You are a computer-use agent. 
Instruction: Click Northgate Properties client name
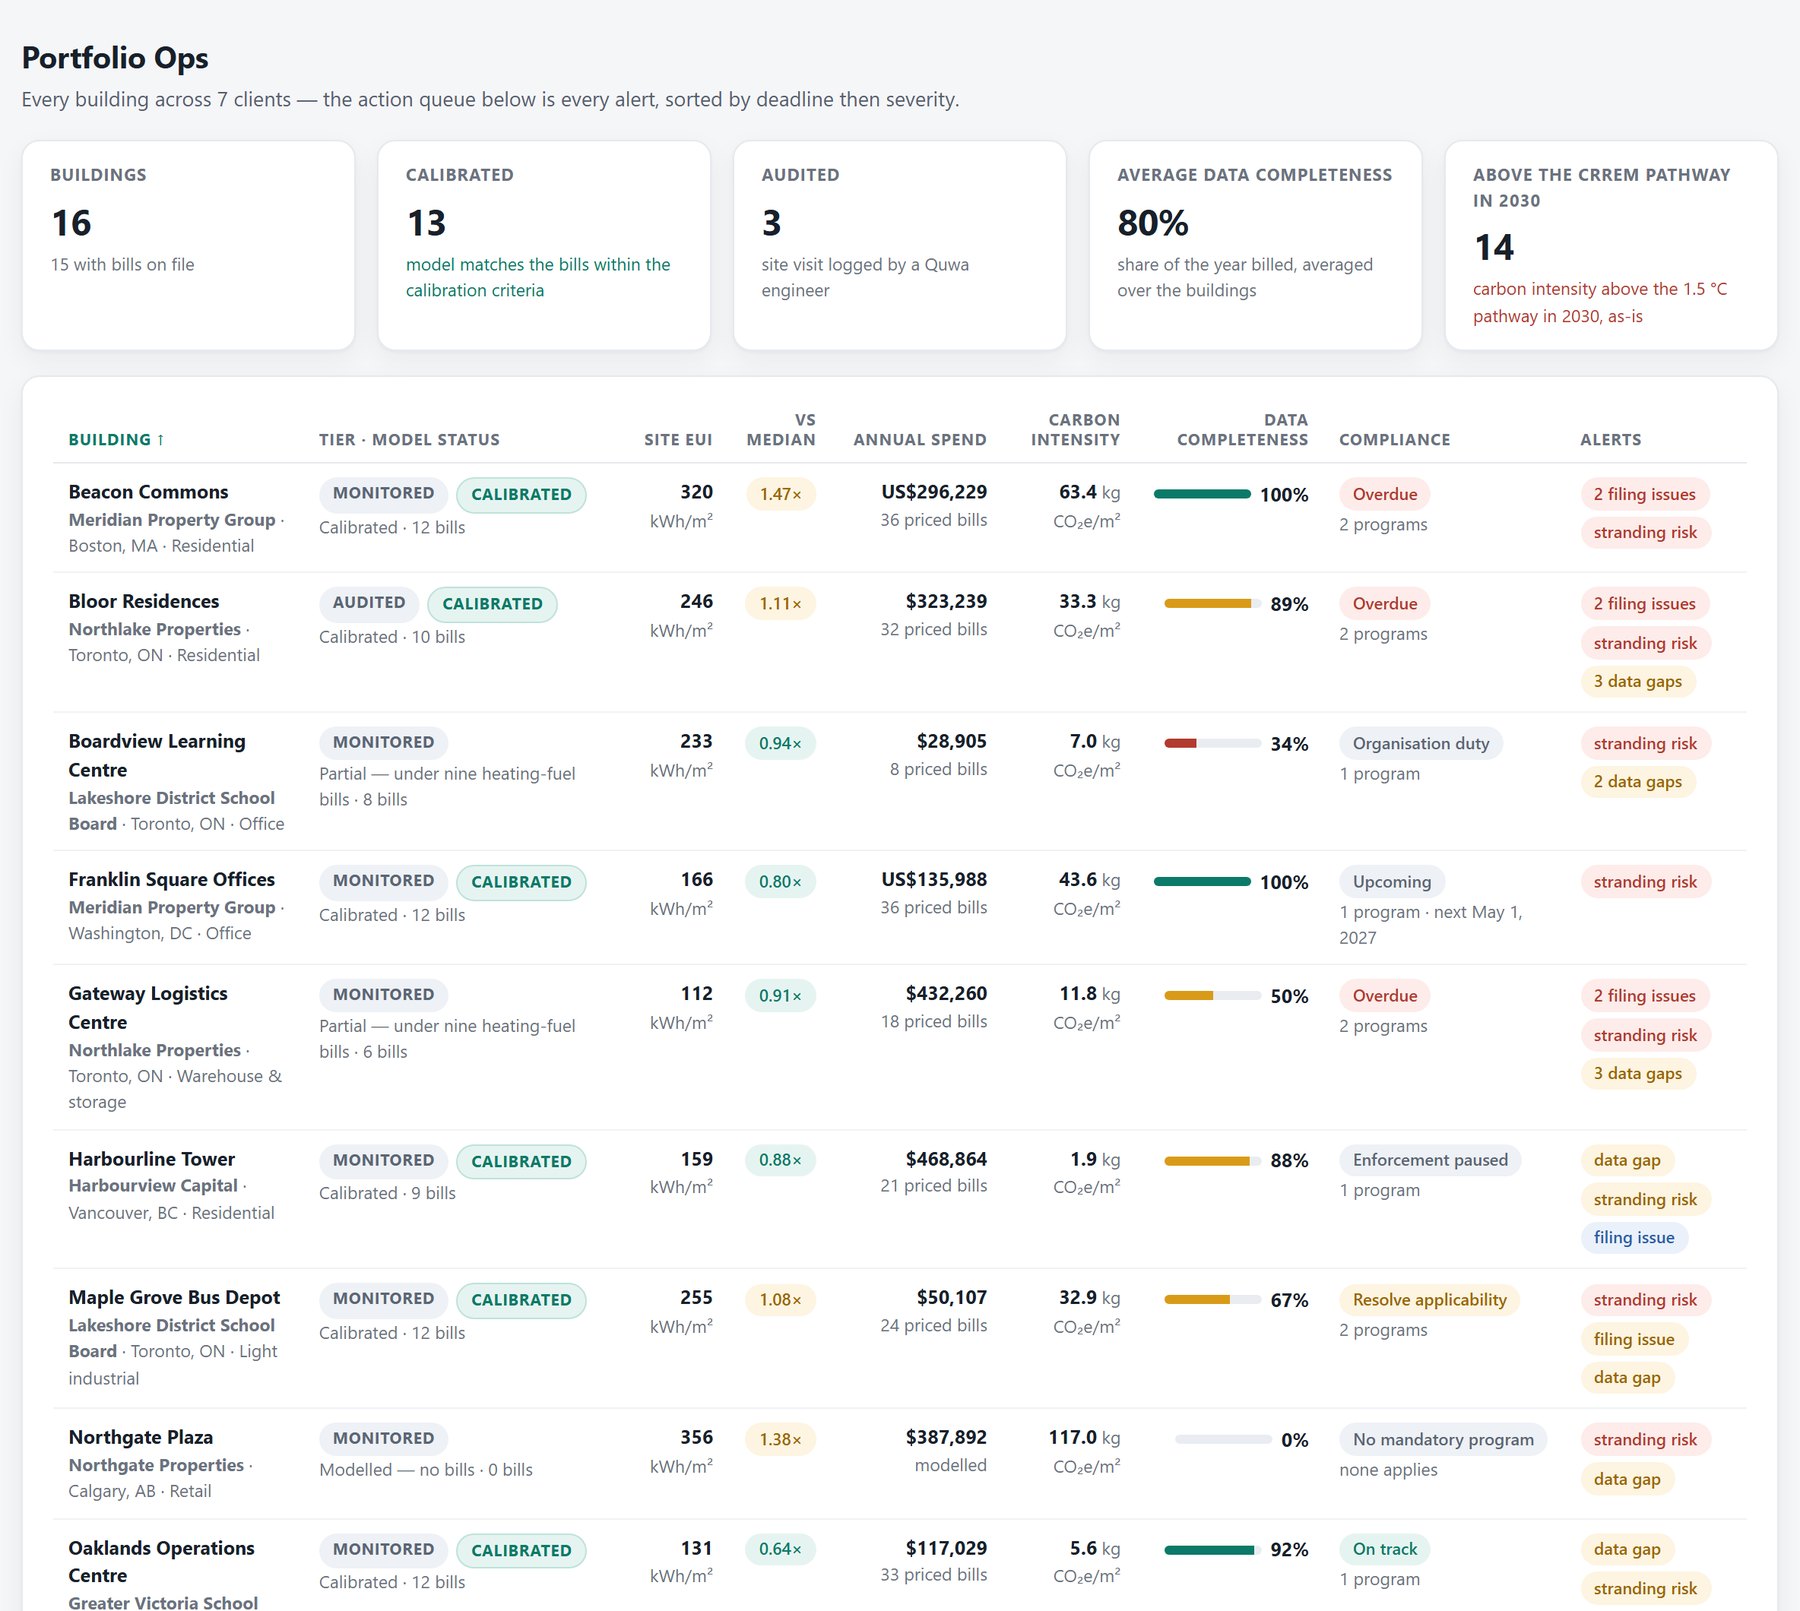tap(156, 1465)
